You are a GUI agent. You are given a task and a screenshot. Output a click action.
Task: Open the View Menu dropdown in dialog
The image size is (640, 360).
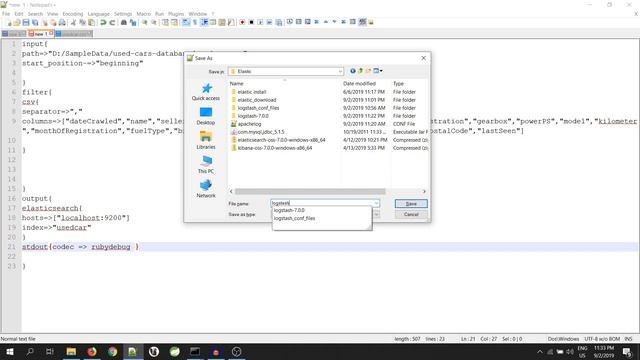pyautogui.click(x=378, y=71)
